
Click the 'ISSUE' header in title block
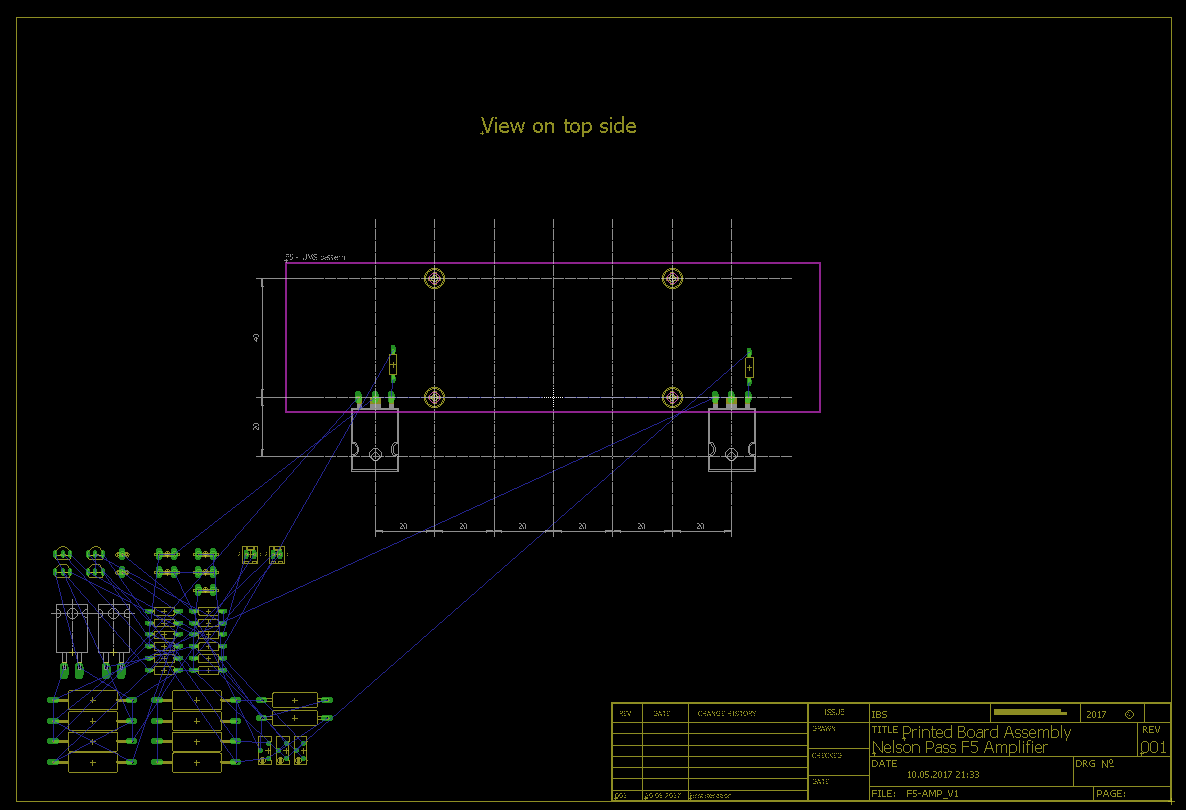point(834,712)
